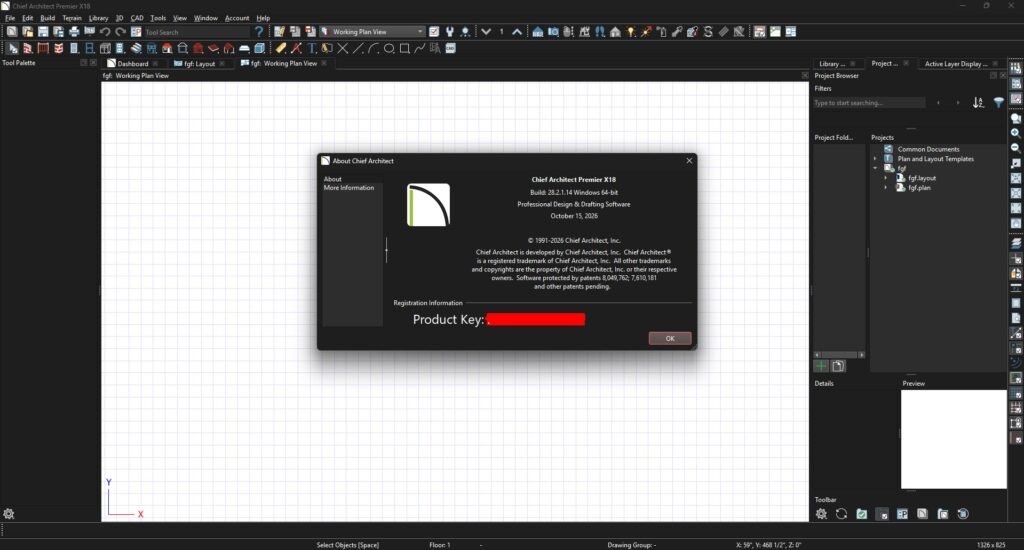This screenshot has height=550, width=1024.
Task: Click the Tool Search input field
Action: coord(196,32)
